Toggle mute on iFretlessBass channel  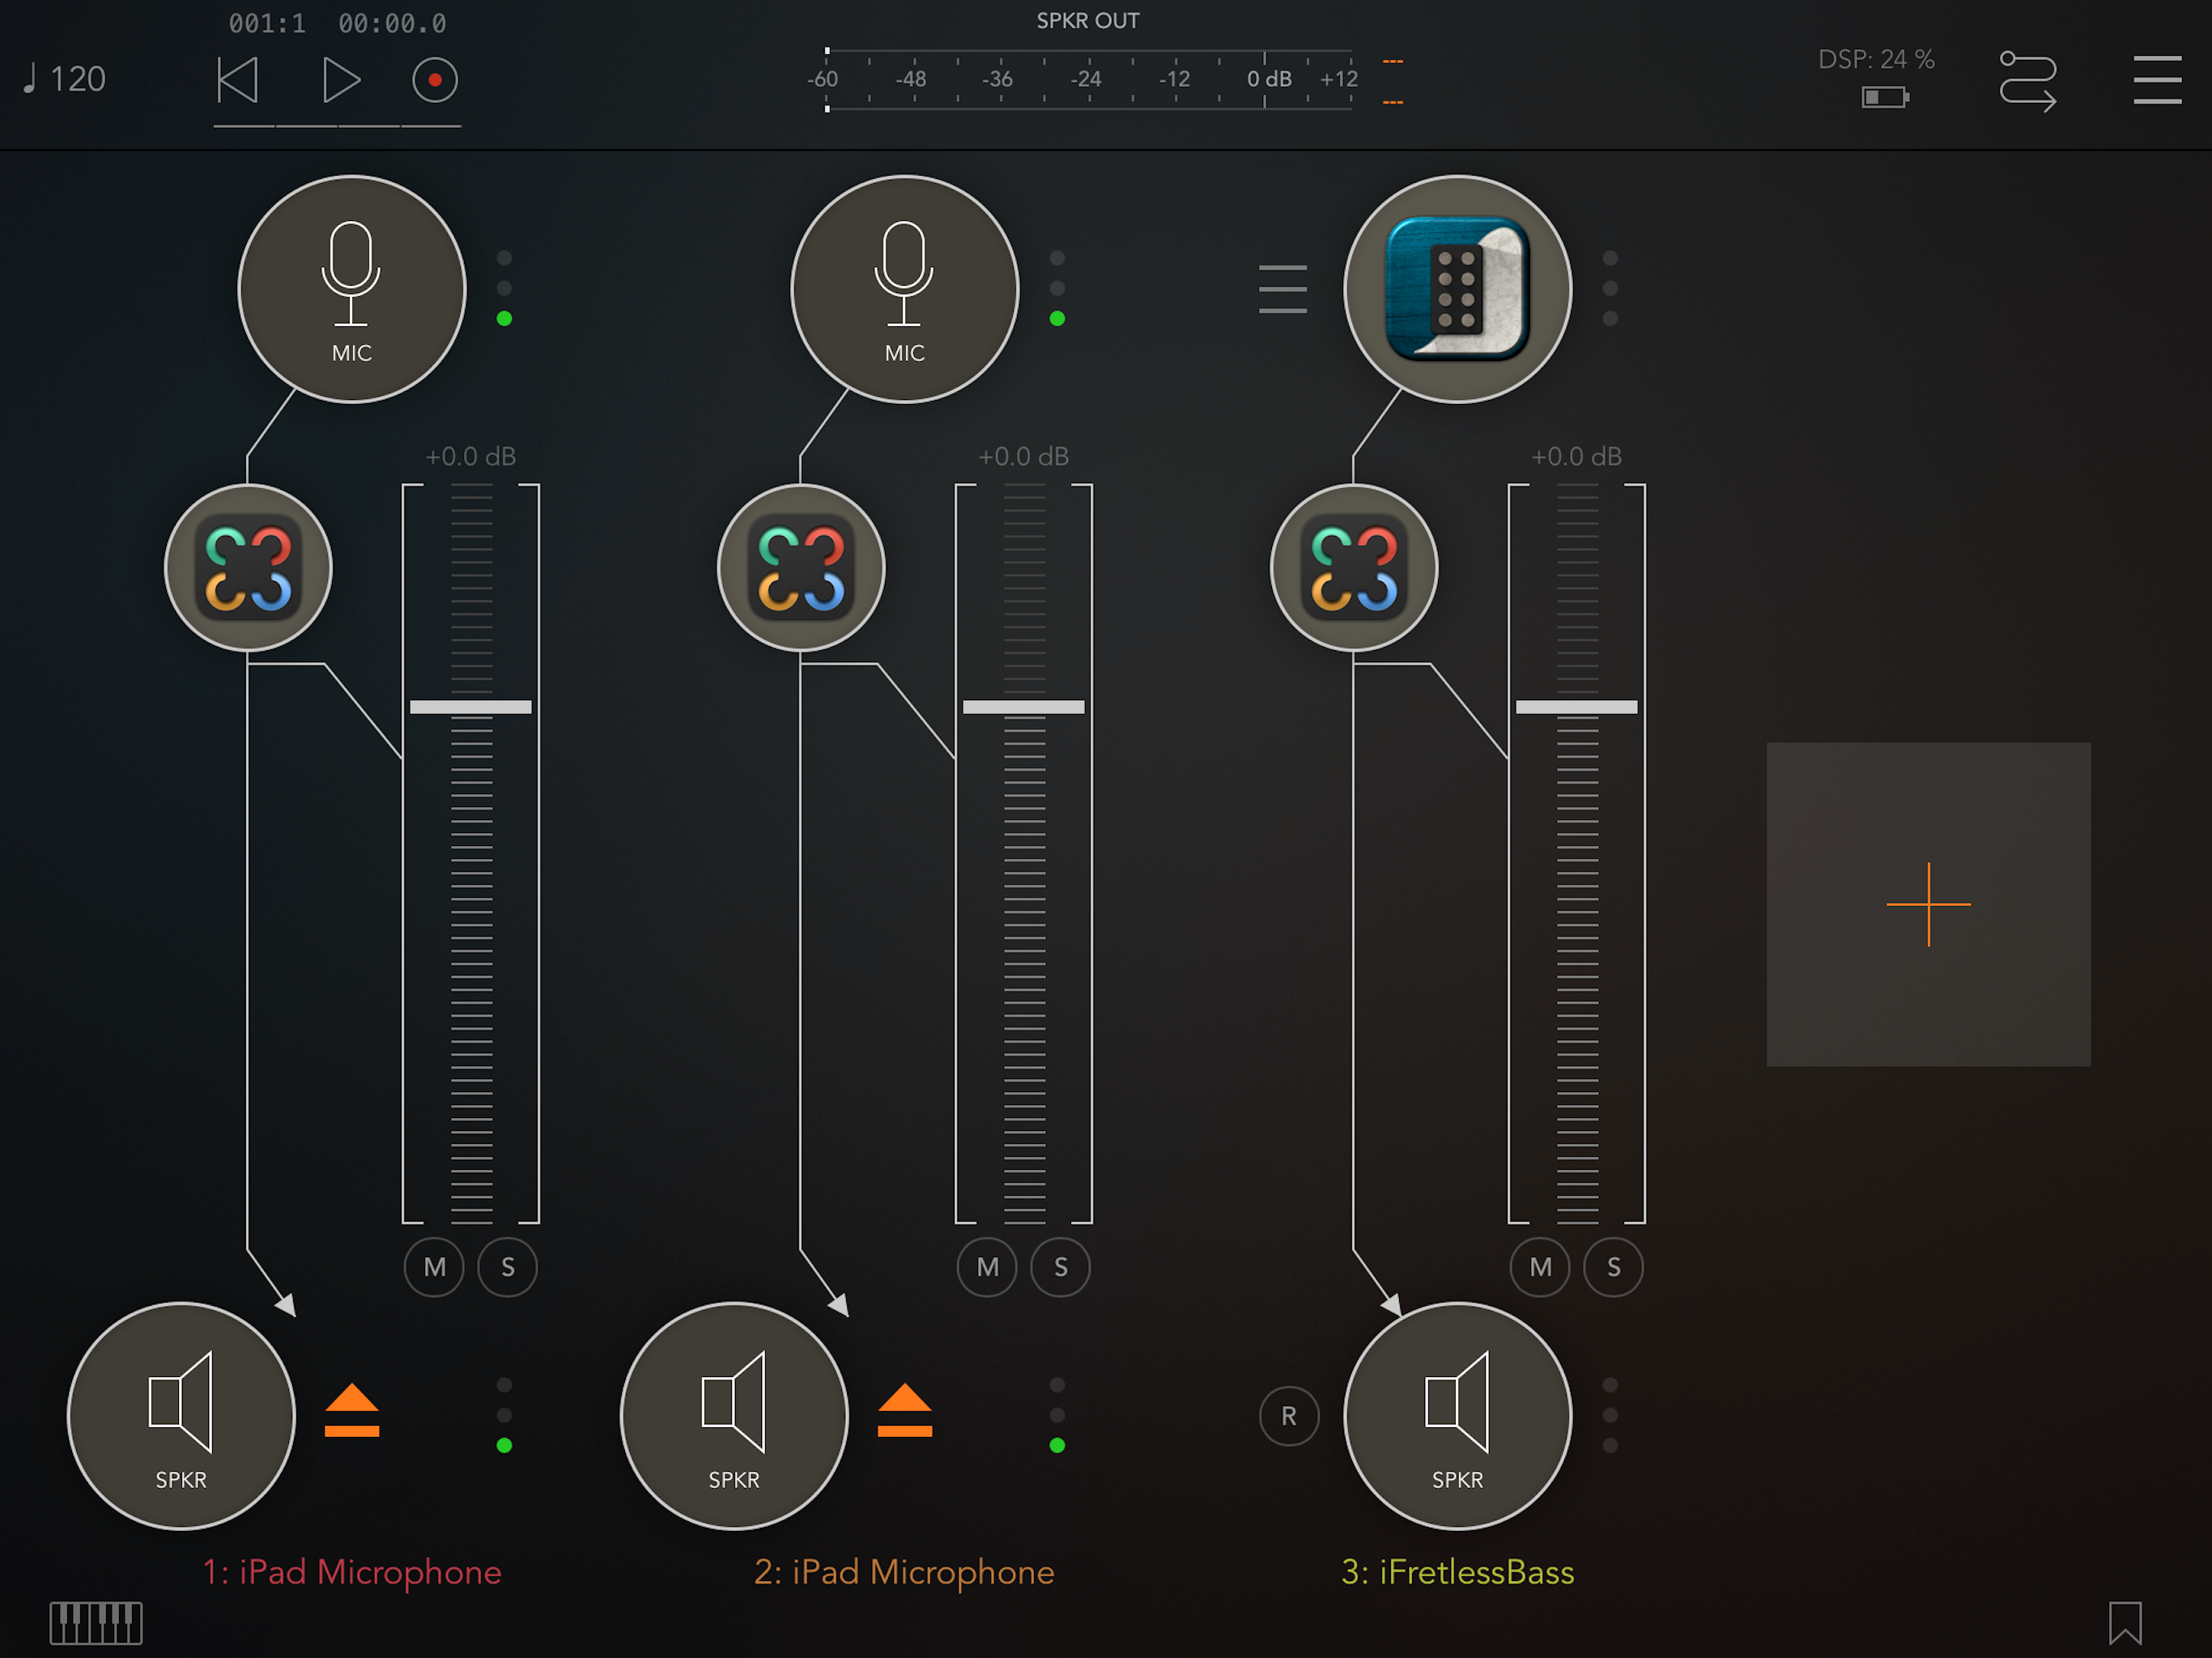point(1540,1267)
